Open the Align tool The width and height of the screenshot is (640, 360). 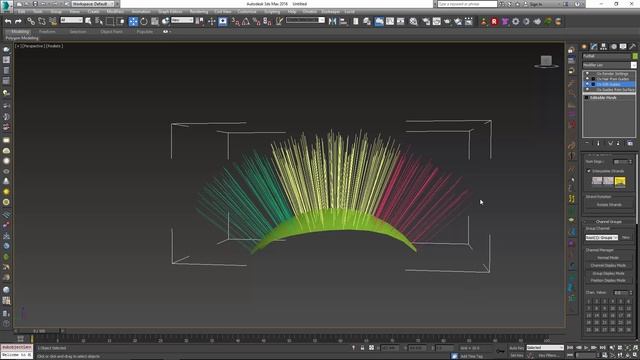[343, 21]
